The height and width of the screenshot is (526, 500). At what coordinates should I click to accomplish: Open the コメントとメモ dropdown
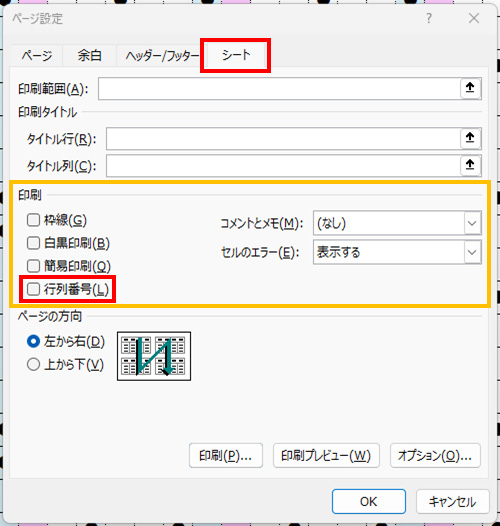[x=397, y=223]
